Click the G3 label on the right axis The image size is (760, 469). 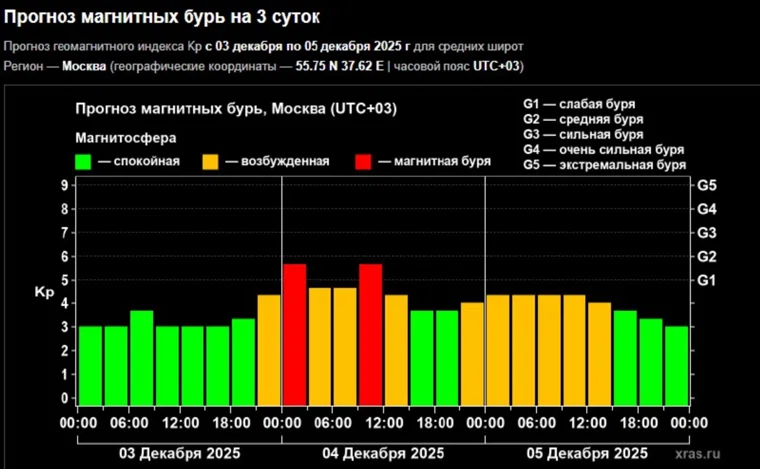point(707,233)
